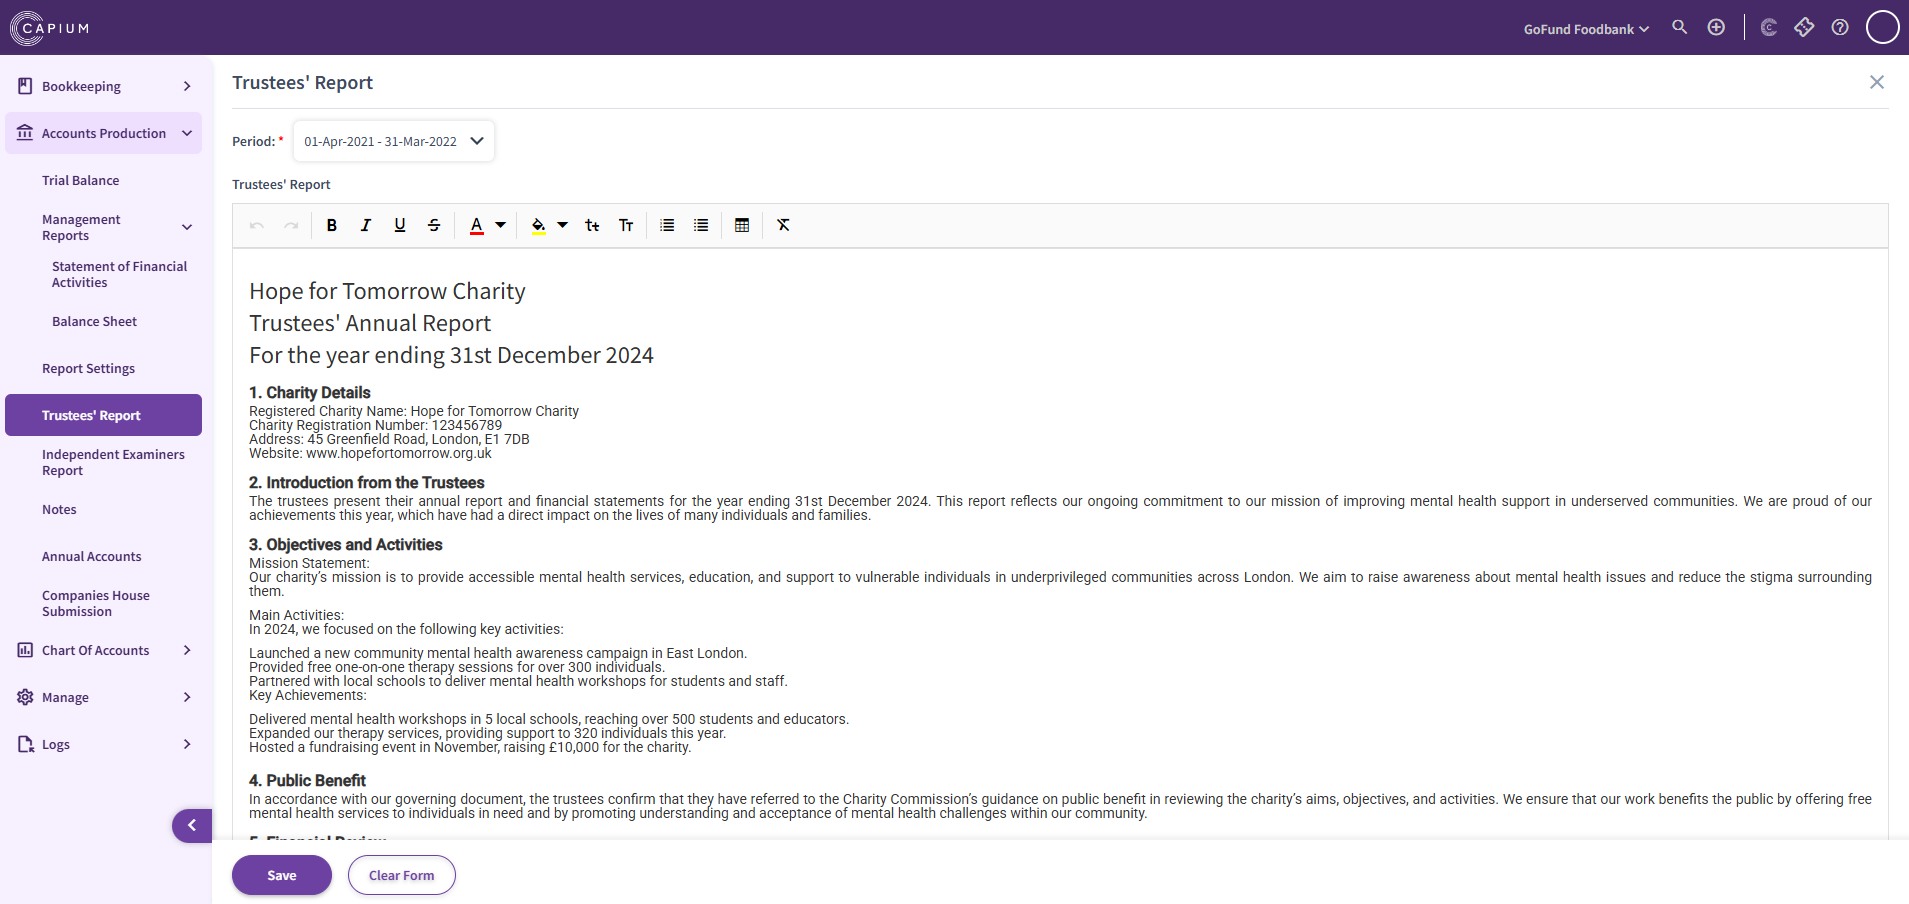Screen dimensions: 1909x904
Task: Click the yellow highlight fill icon
Action: [539, 225]
